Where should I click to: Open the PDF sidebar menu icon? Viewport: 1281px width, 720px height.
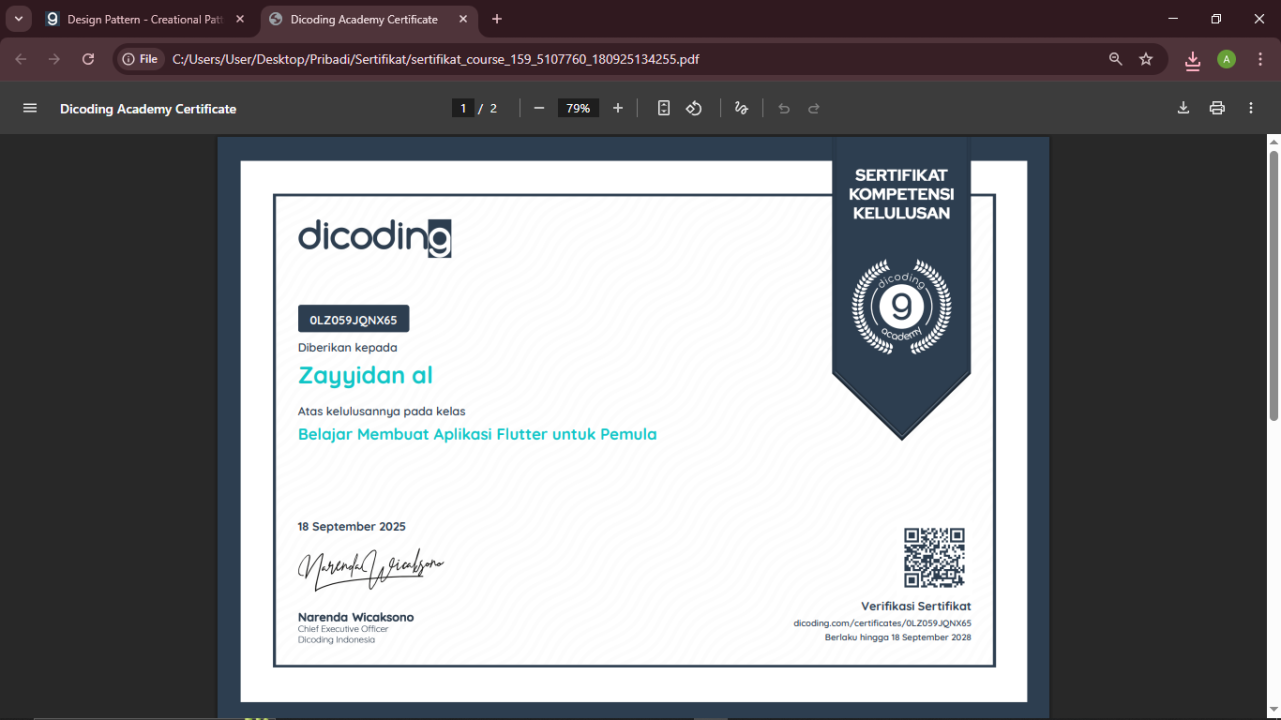[x=30, y=108]
